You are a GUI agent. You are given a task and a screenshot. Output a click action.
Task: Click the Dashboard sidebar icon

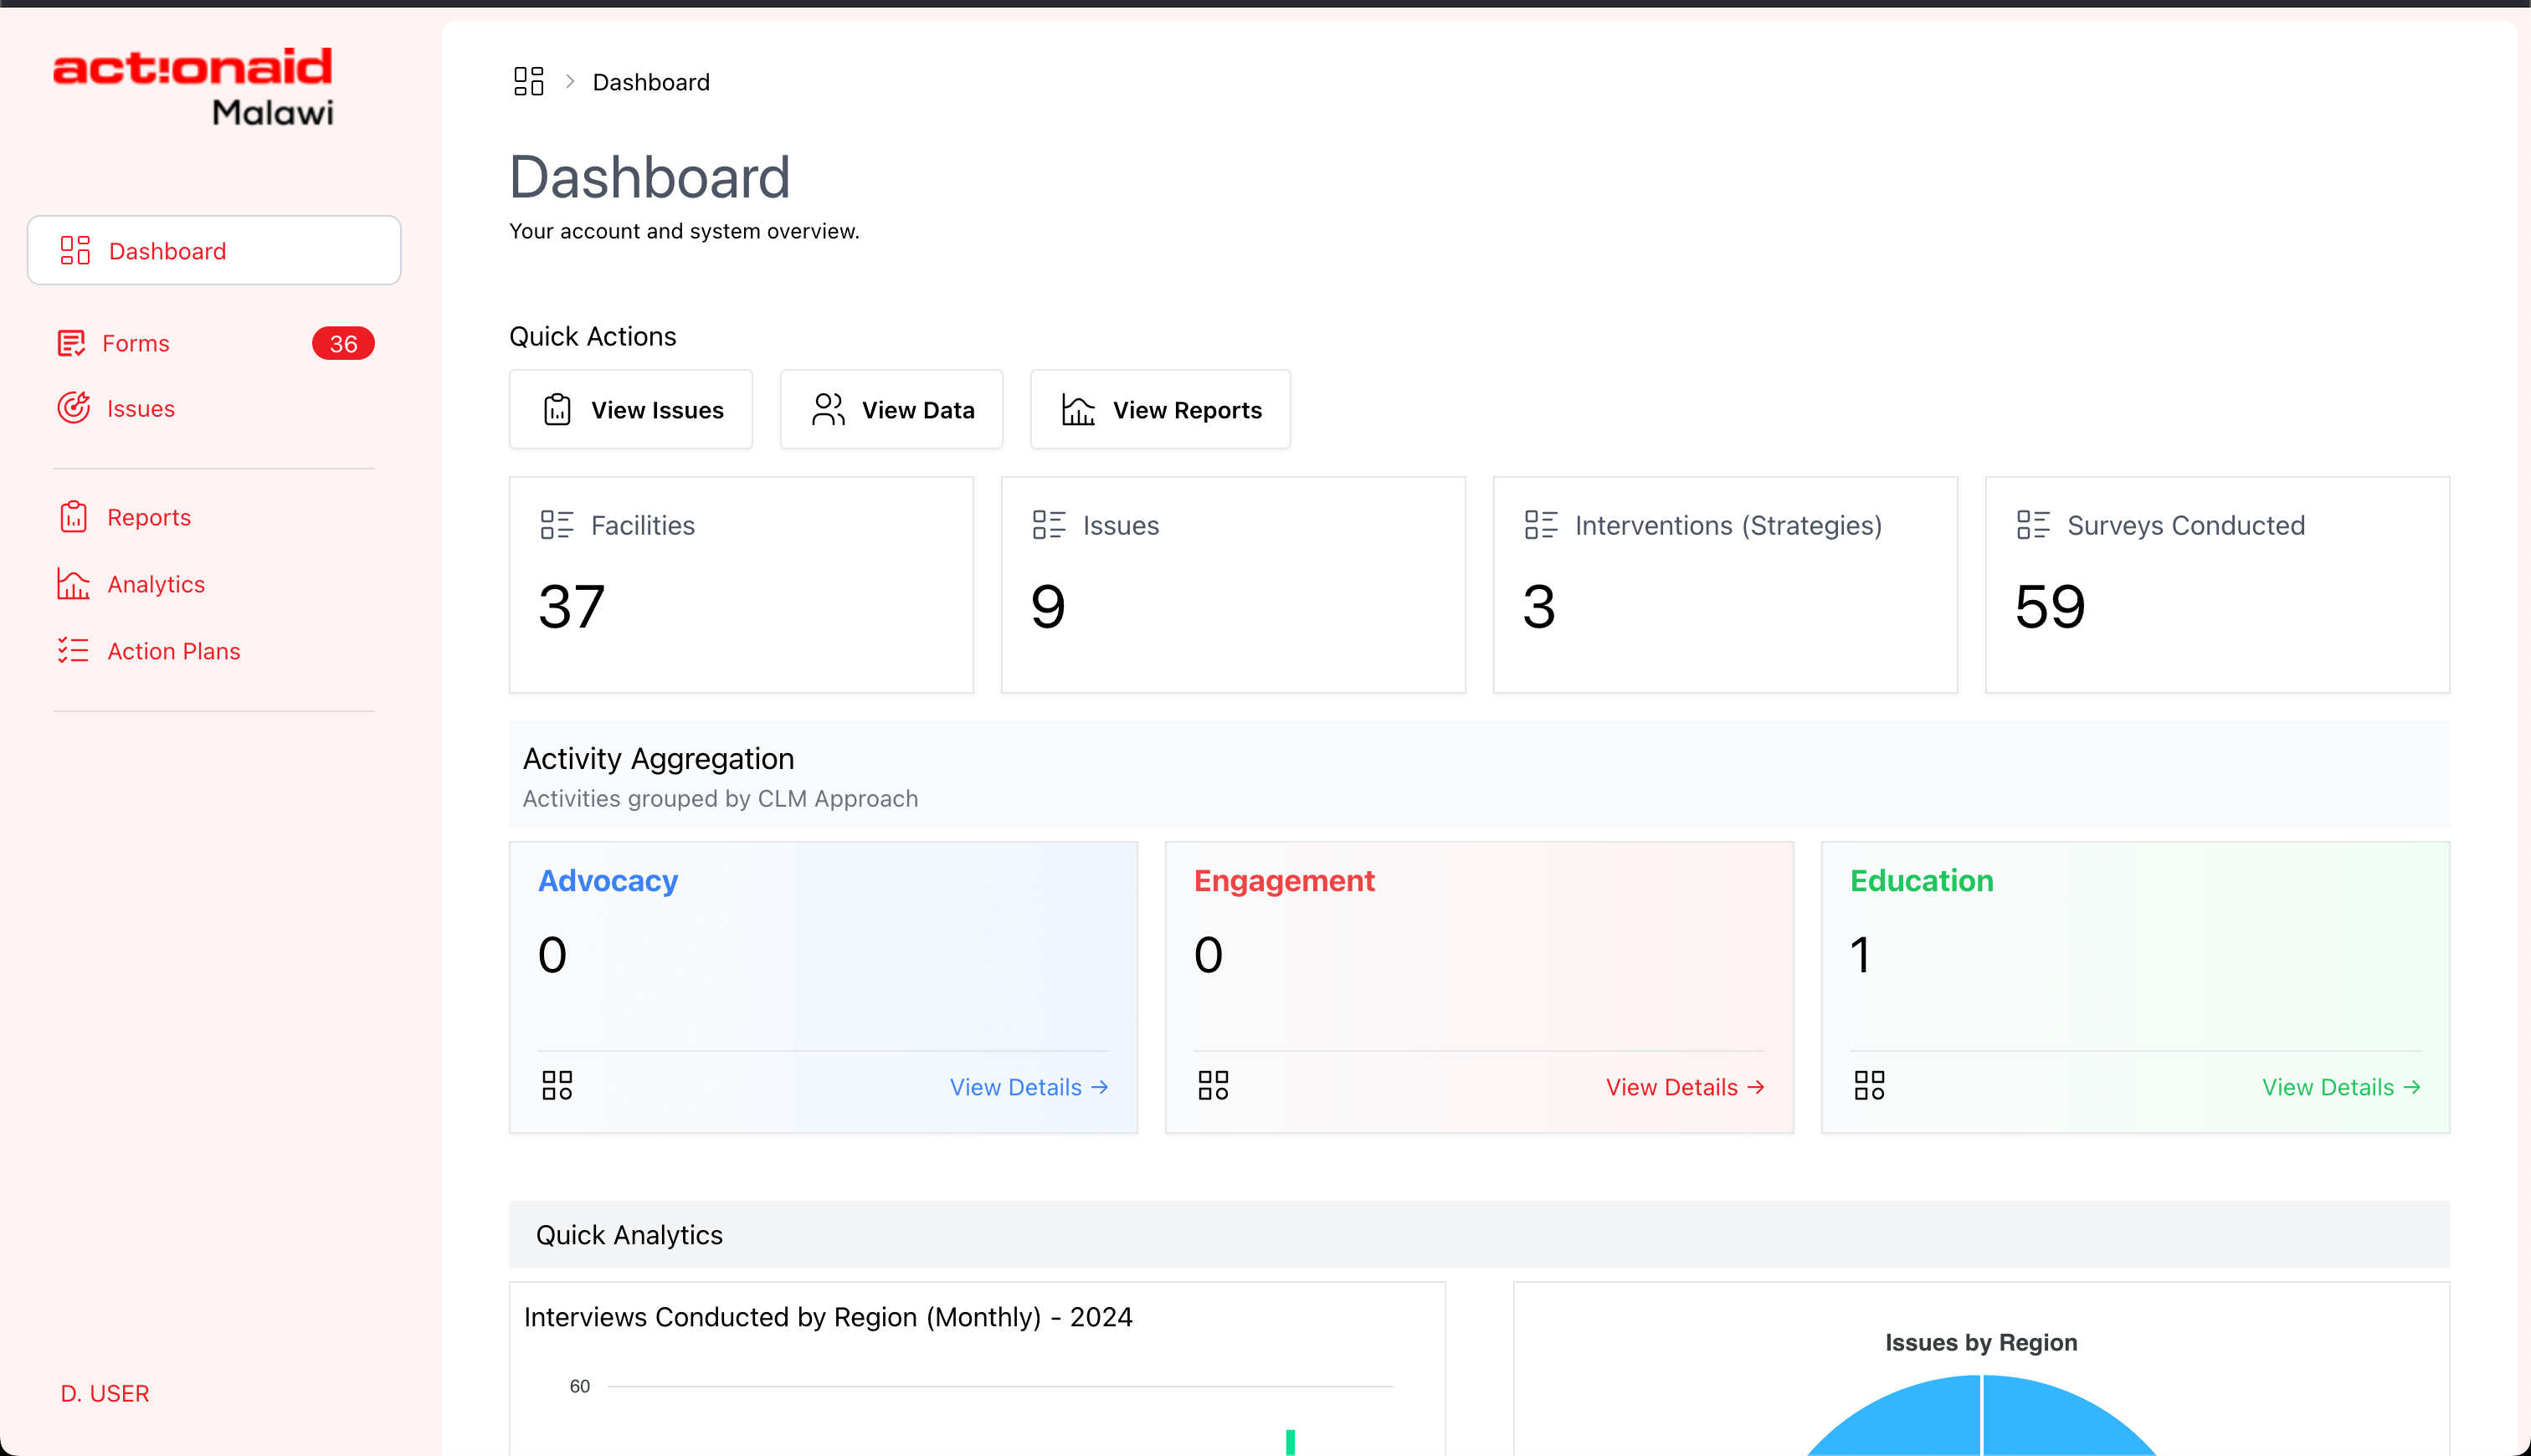(75, 250)
